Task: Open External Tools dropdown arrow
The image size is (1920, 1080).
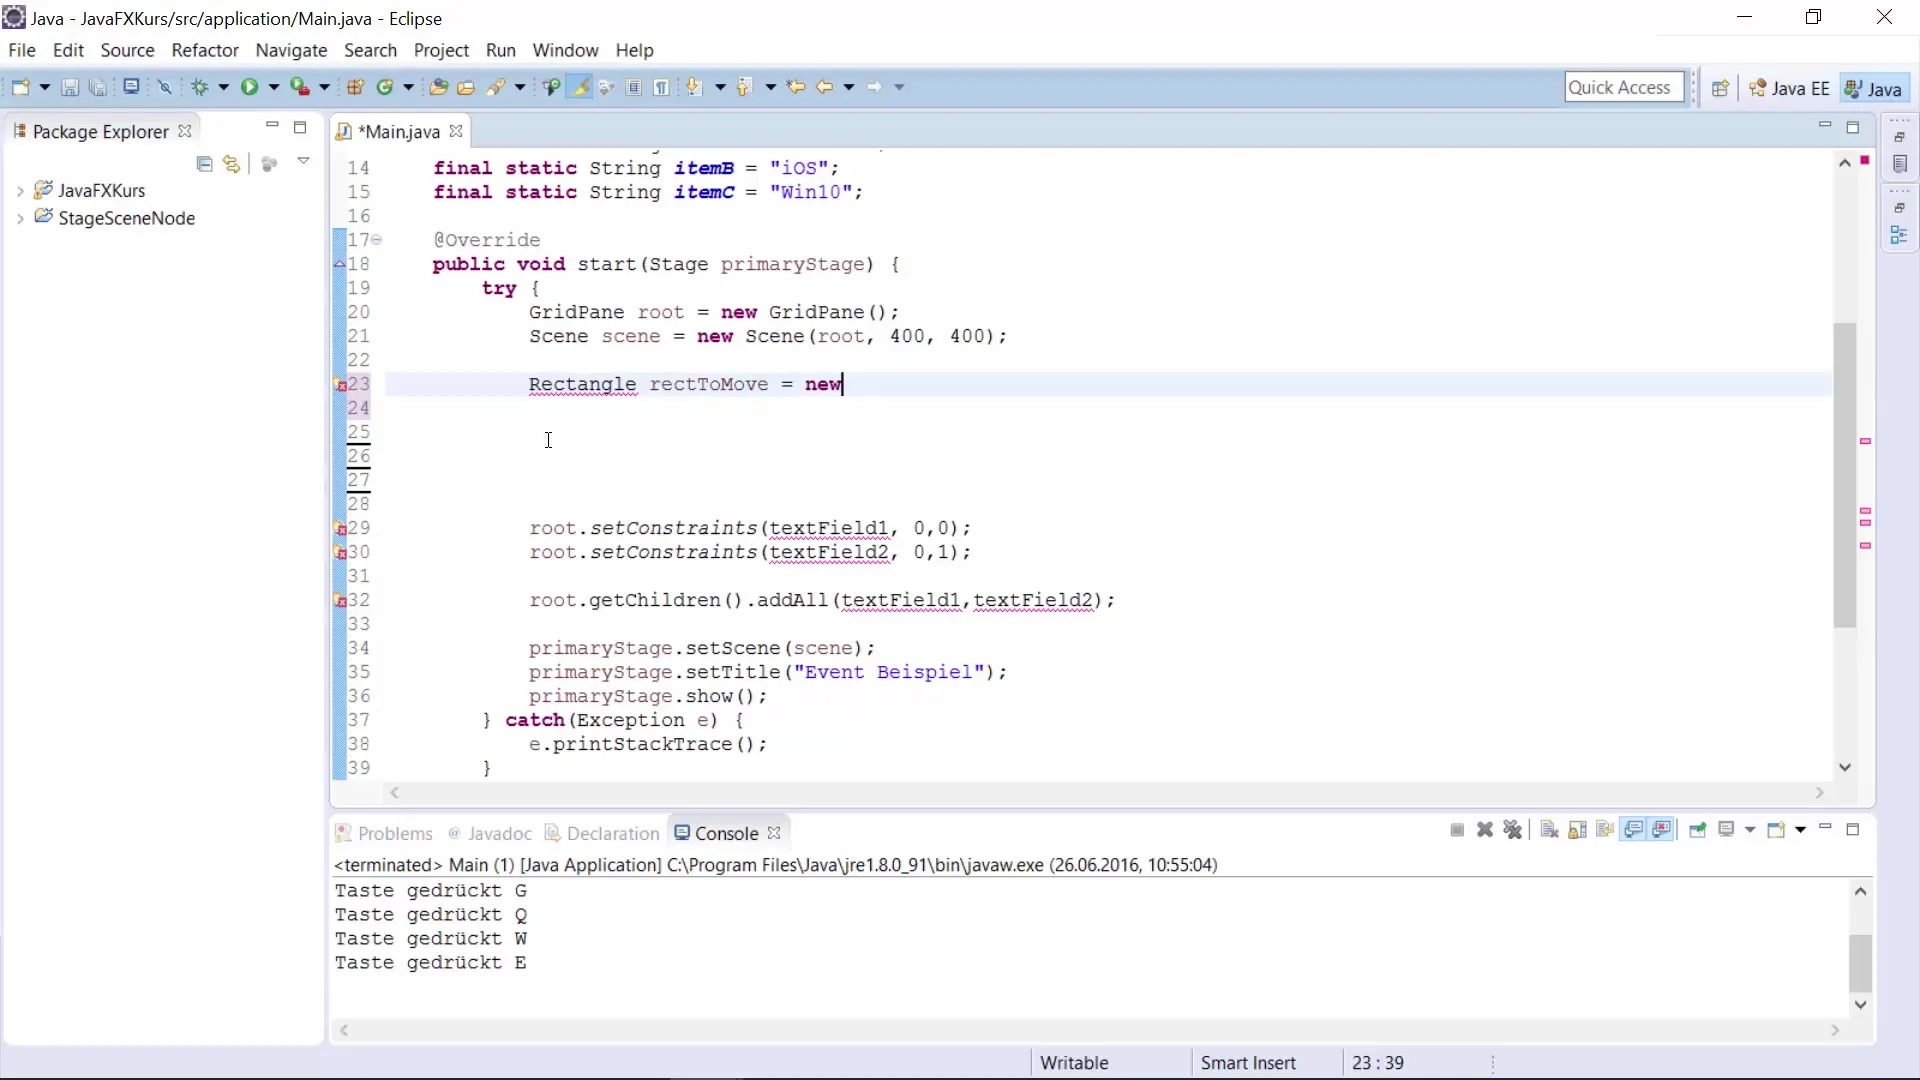Action: (324, 87)
